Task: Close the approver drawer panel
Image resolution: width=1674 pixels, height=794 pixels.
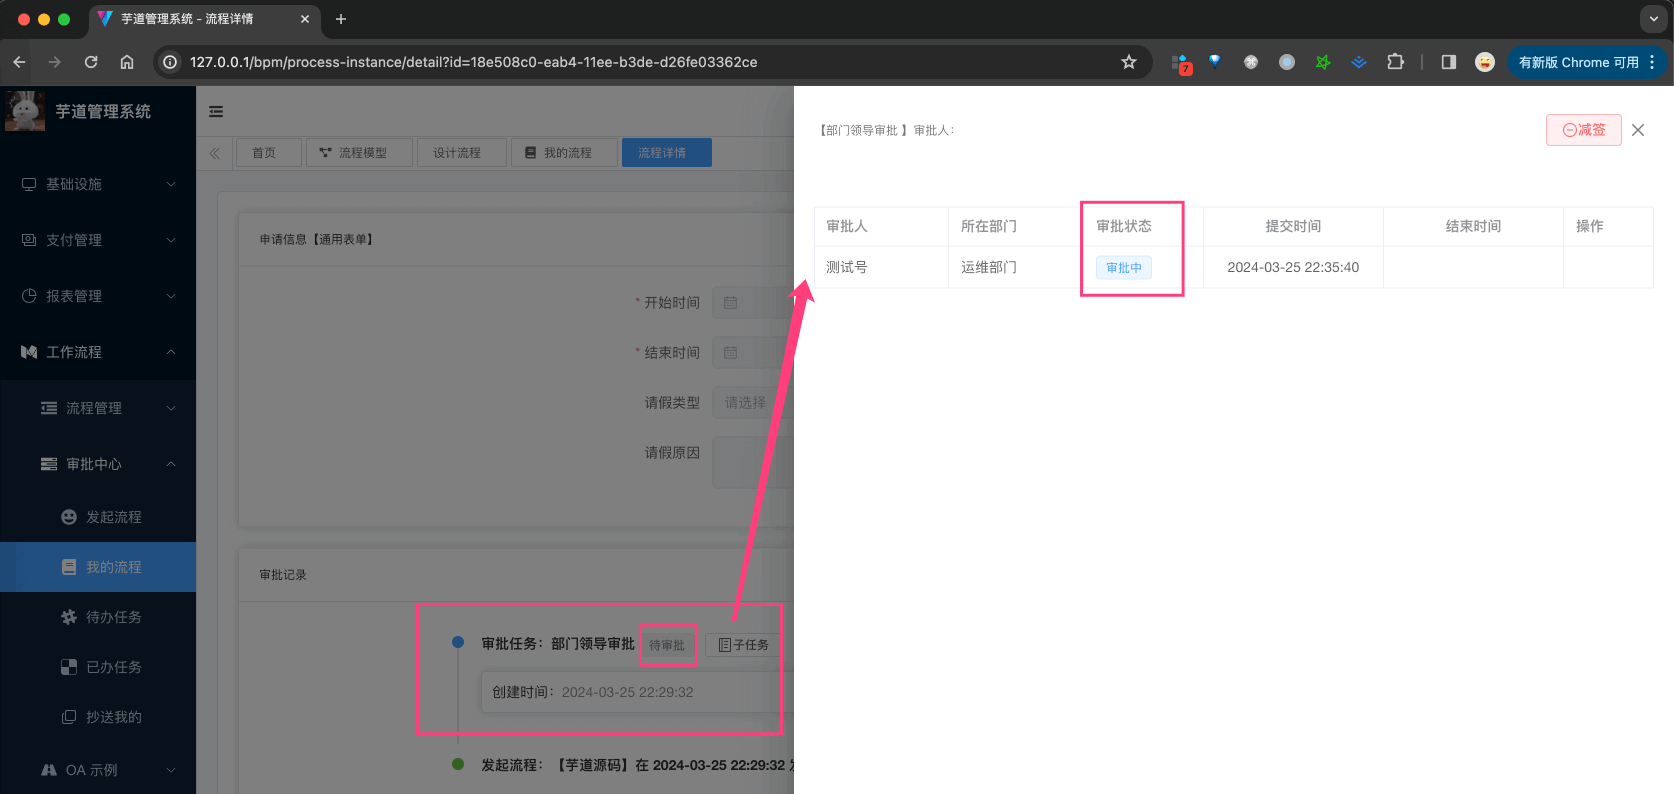Action: pos(1638,130)
